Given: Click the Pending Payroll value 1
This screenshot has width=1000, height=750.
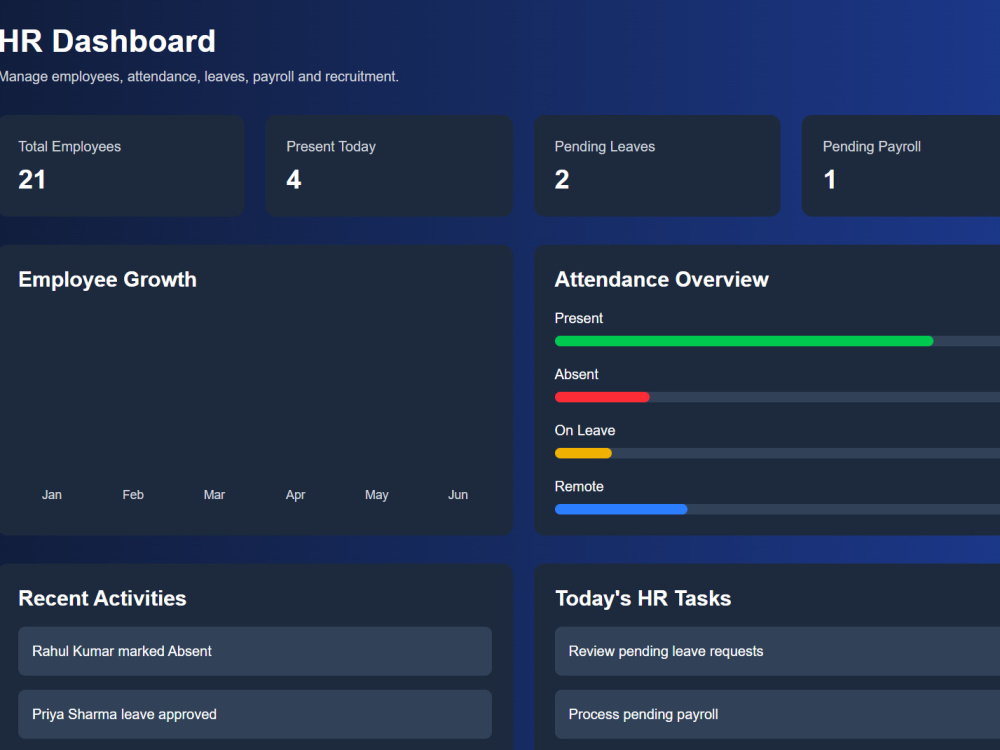Looking at the screenshot, I should 830,180.
